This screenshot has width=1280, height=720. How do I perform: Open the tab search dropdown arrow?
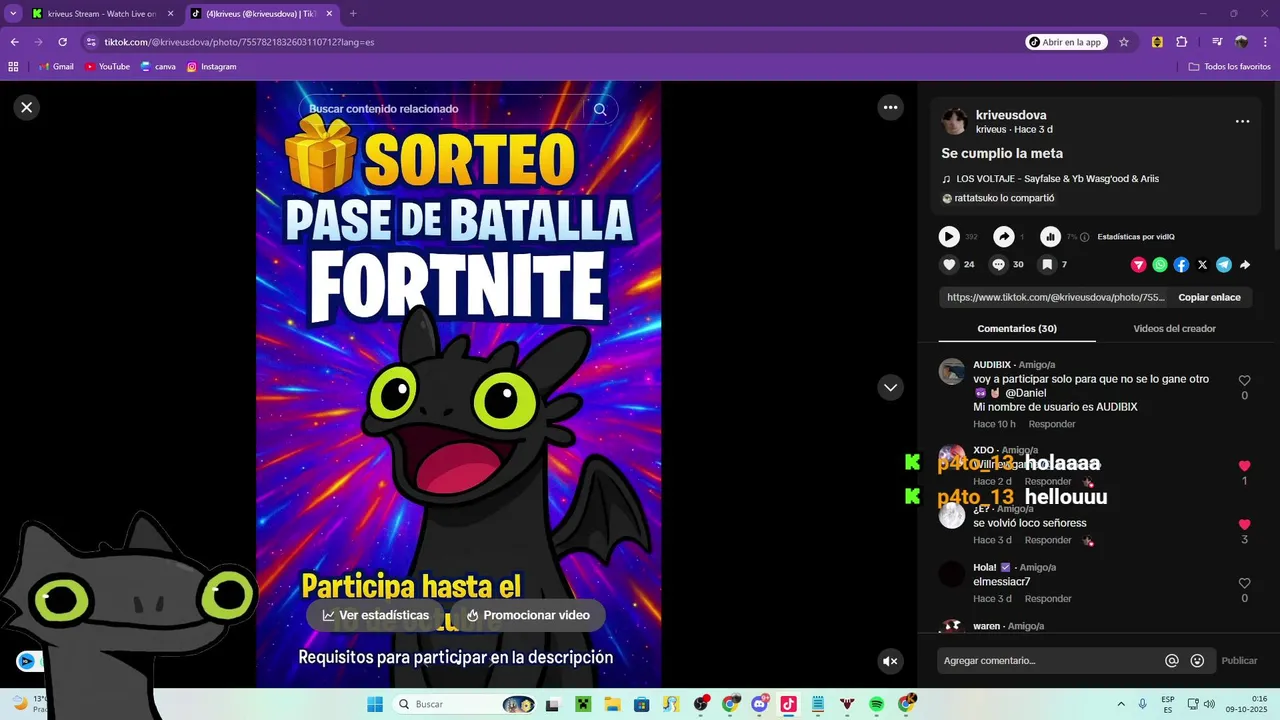pyautogui.click(x=13, y=14)
